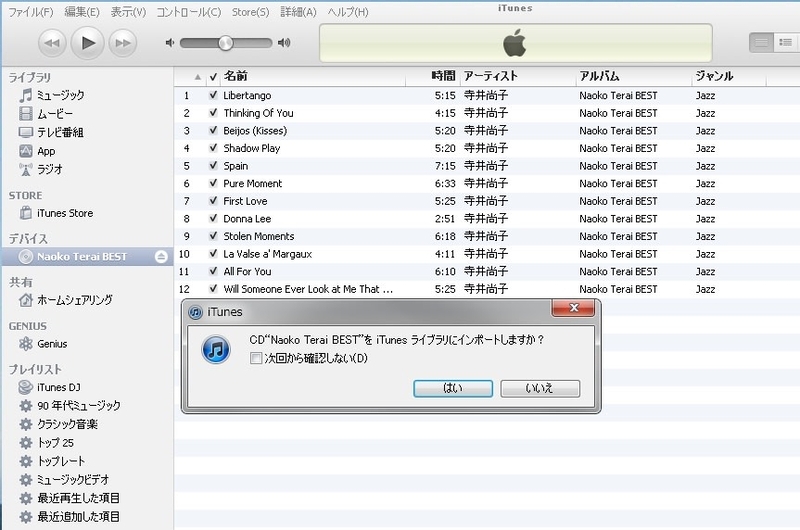800x530 pixels.
Task: Uncheck the Pure Moment checkbox
Action: 213,183
